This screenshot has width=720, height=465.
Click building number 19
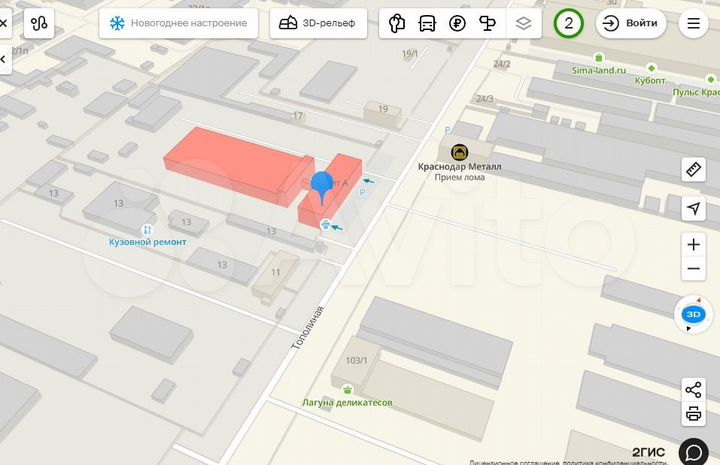coord(383,109)
